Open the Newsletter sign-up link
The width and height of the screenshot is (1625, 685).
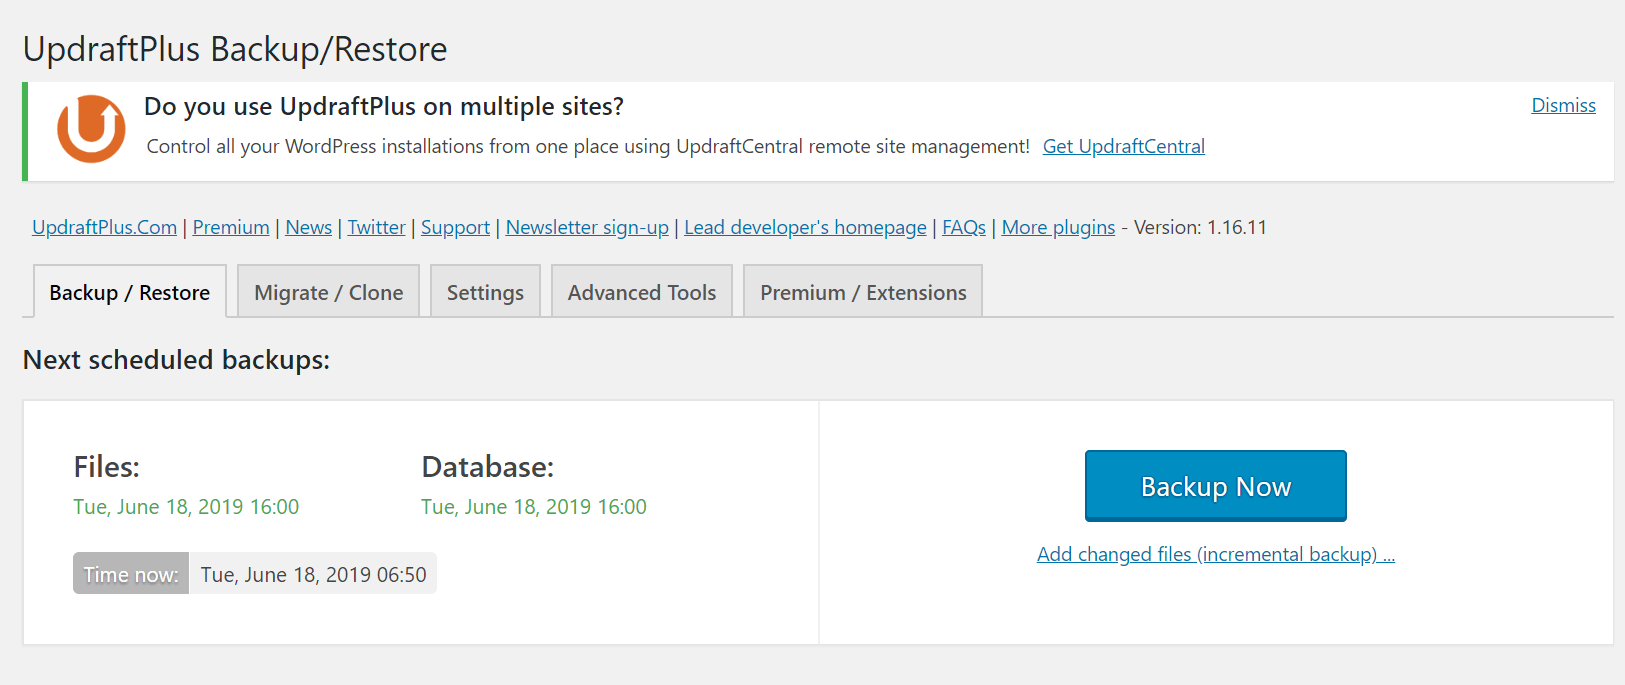tap(587, 227)
